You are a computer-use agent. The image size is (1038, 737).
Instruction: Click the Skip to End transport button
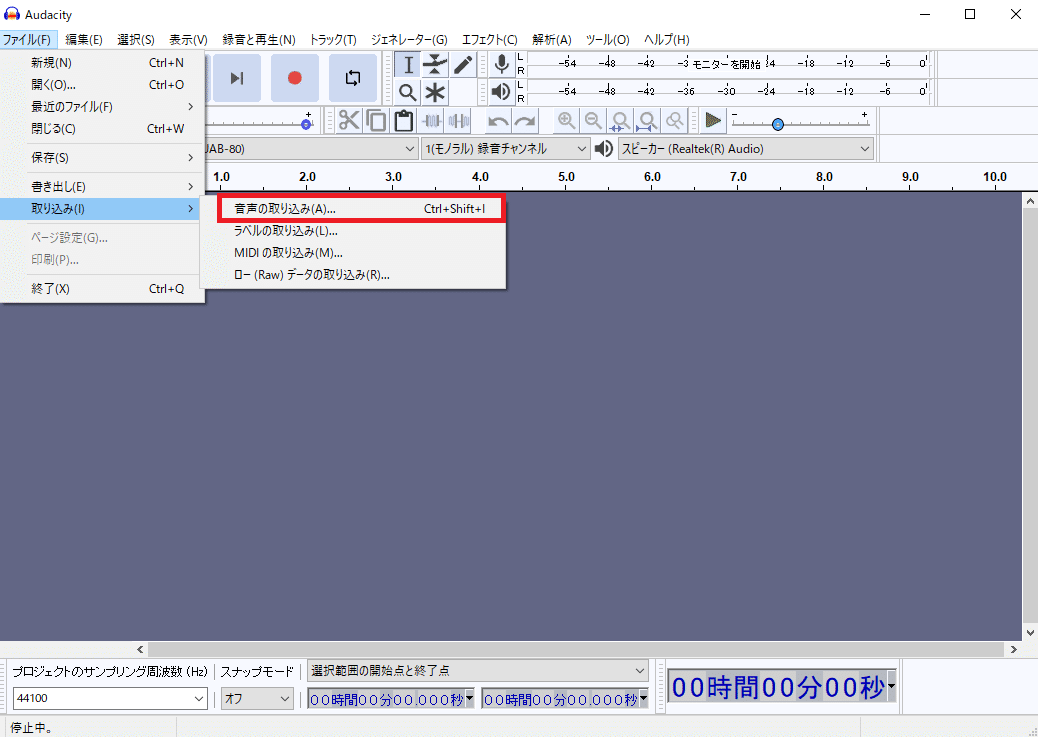click(x=237, y=78)
